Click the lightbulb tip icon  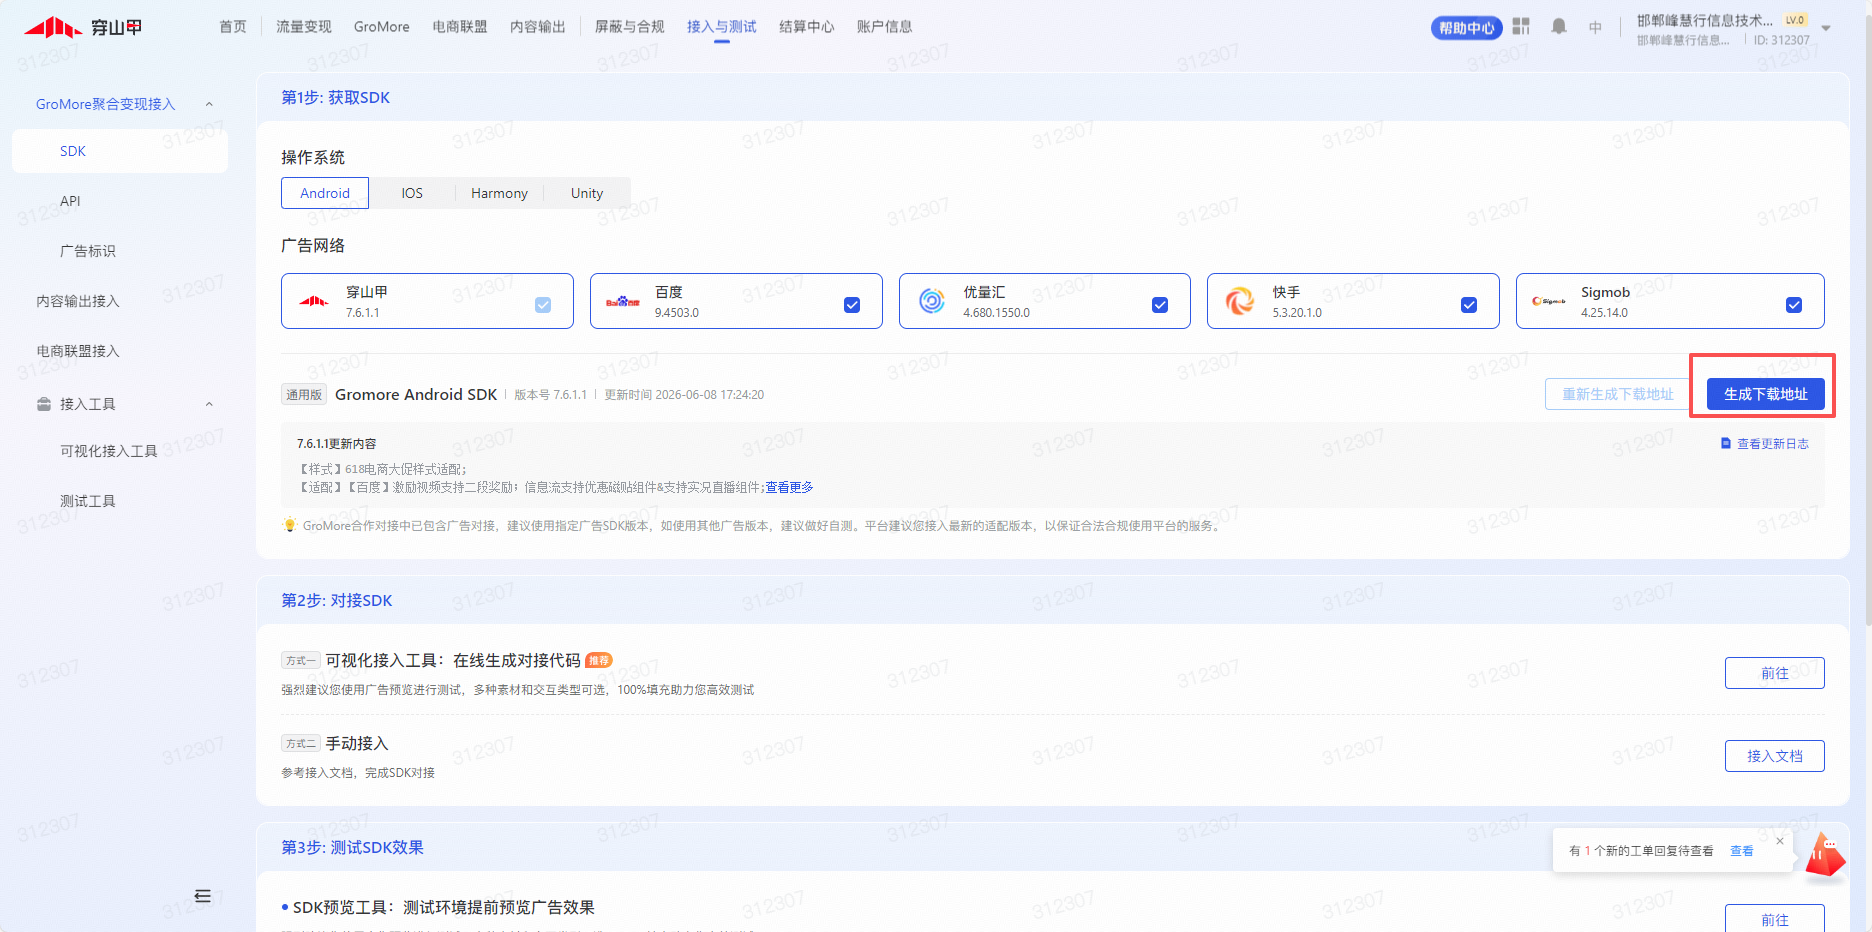coord(290,525)
